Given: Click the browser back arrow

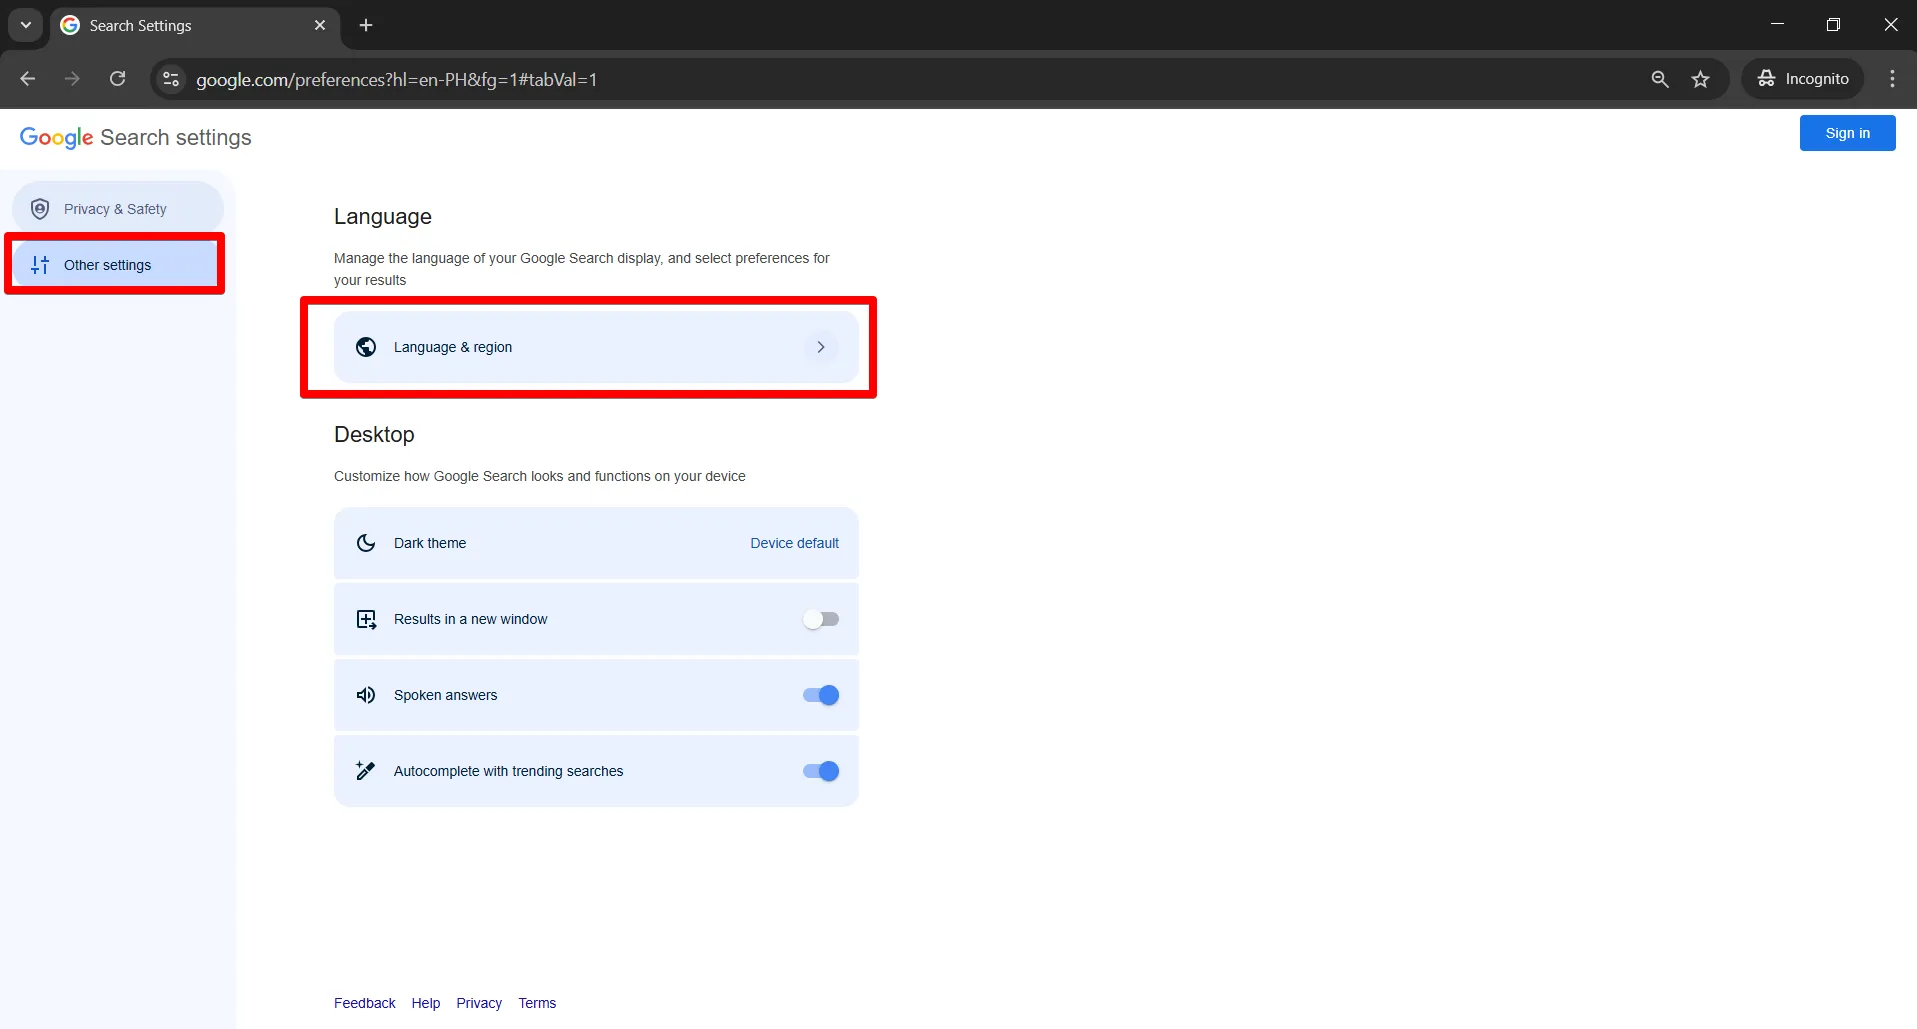Looking at the screenshot, I should click(28, 79).
